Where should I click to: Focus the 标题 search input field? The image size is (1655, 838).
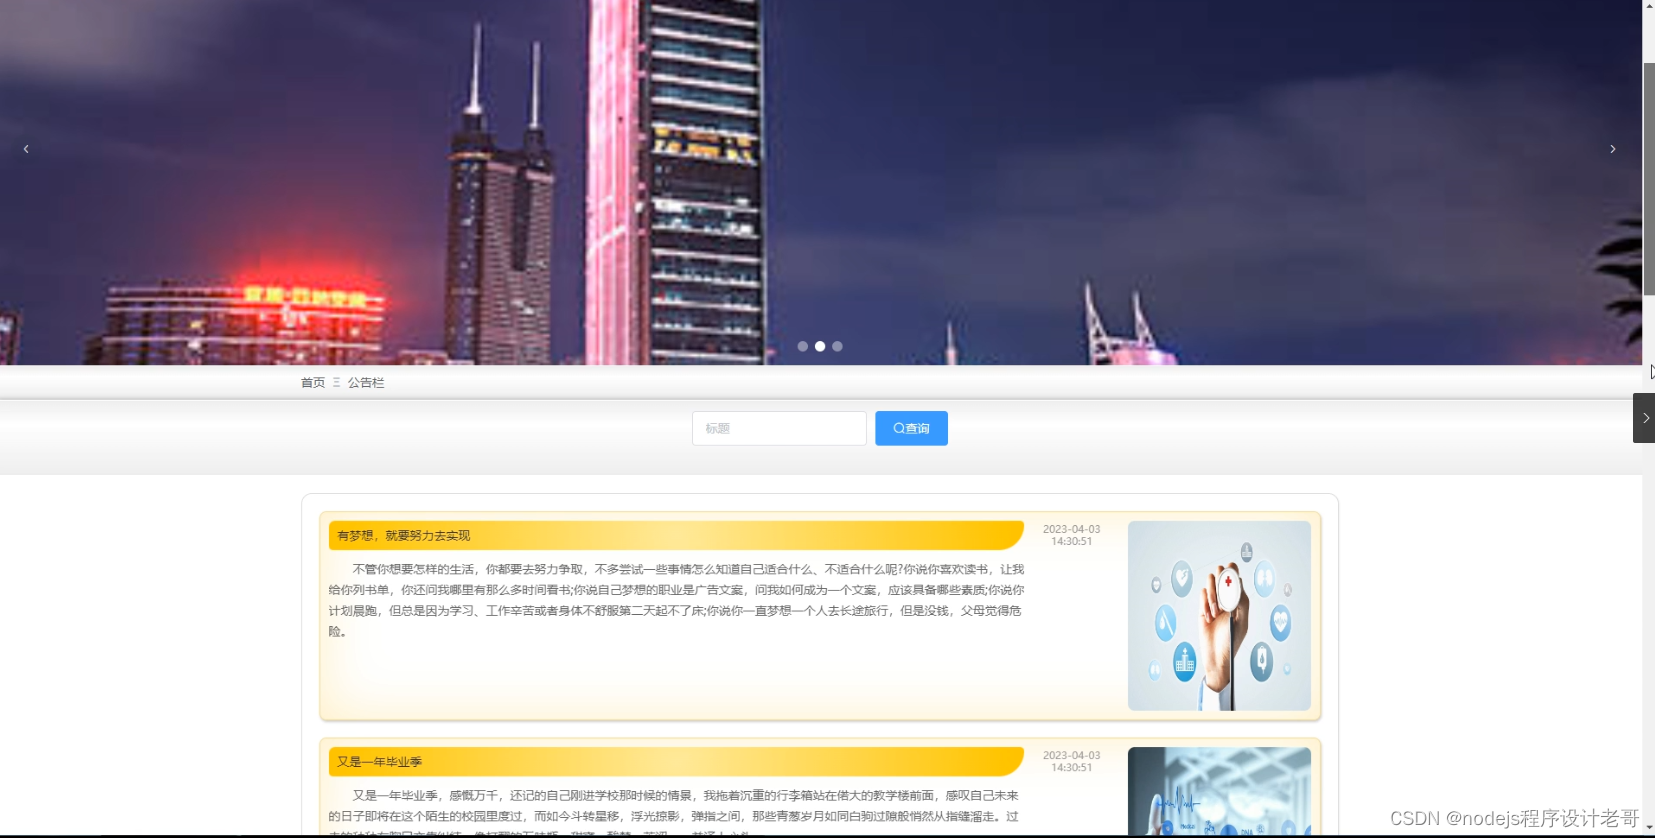click(779, 428)
